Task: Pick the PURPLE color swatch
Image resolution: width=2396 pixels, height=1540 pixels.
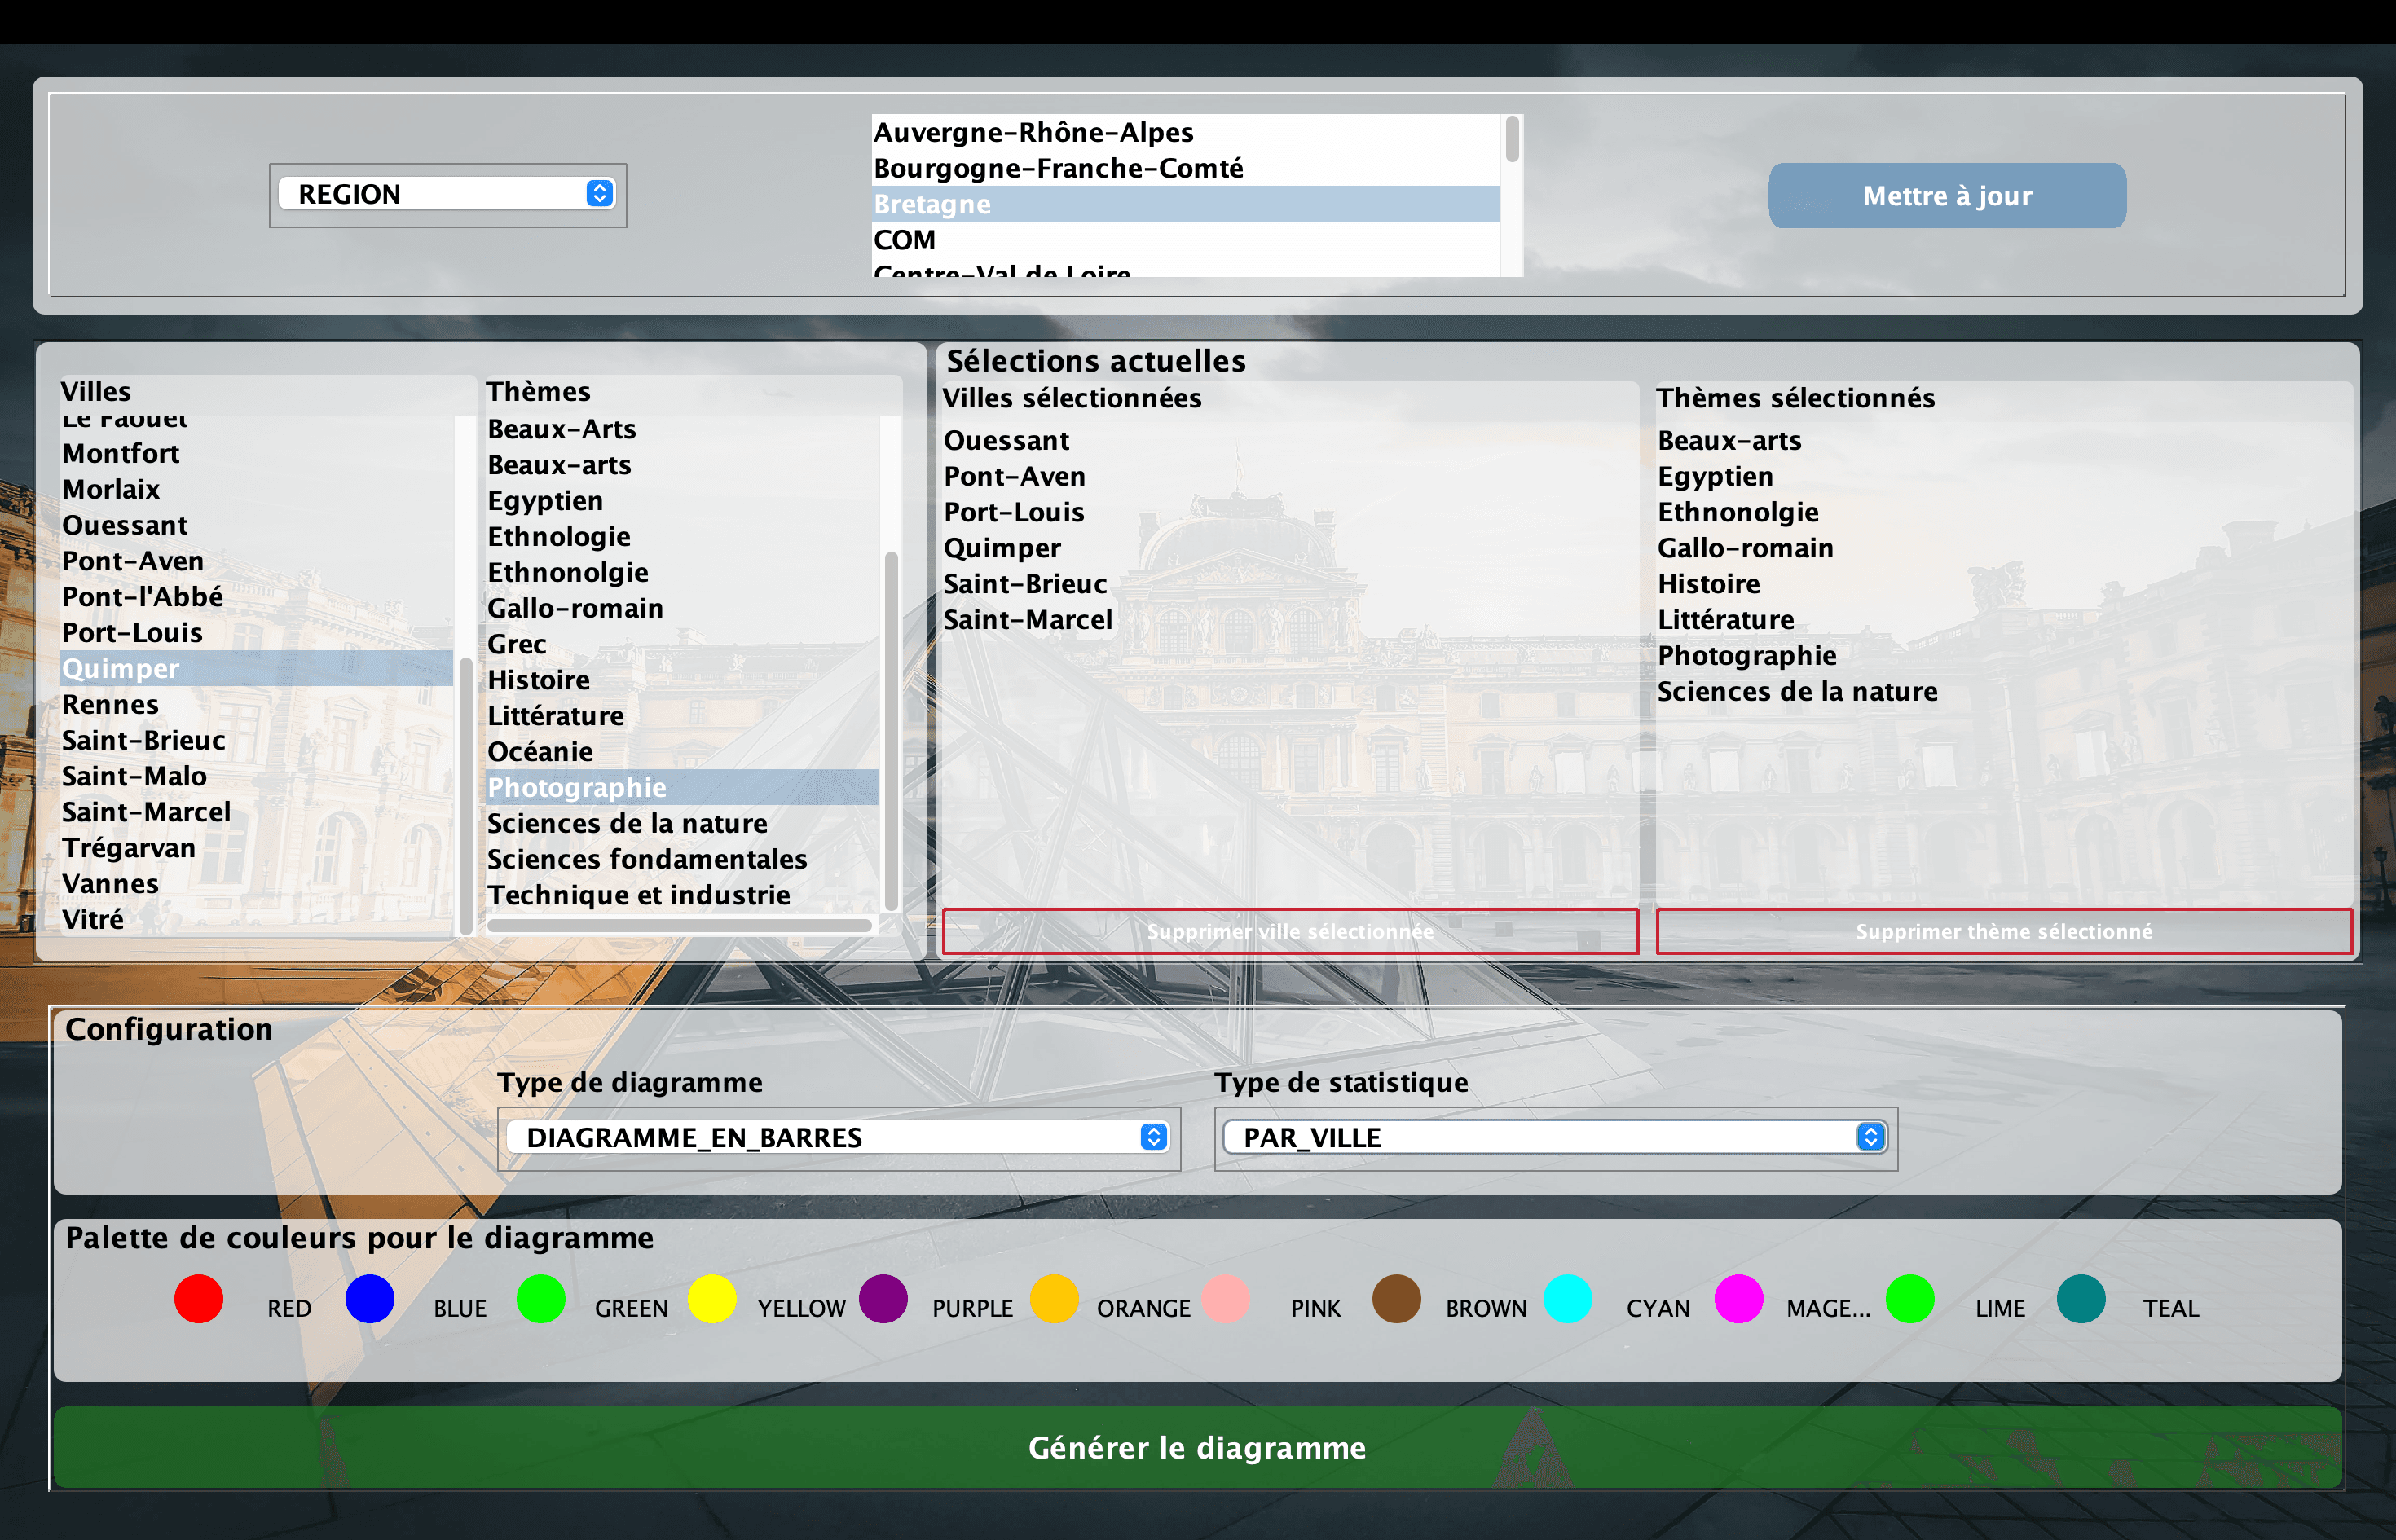Action: point(883,1300)
